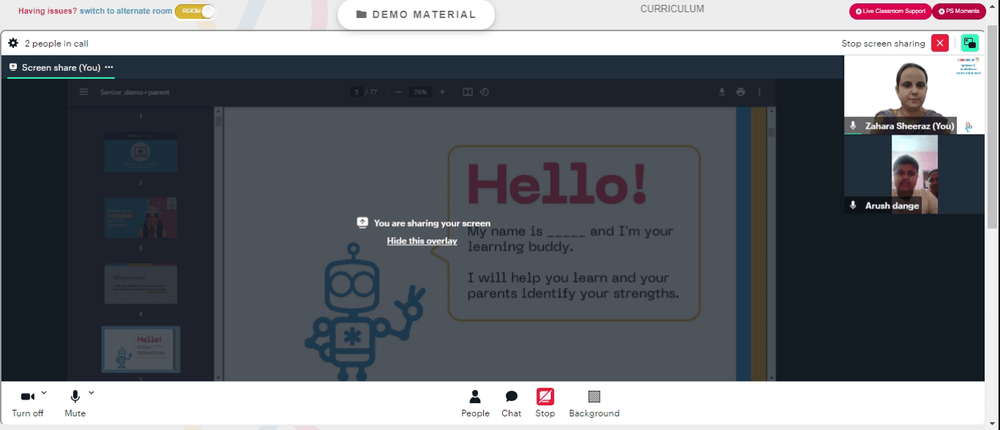Click the 26% zoom level field
Screen dimensions: 1000x430
[420, 92]
